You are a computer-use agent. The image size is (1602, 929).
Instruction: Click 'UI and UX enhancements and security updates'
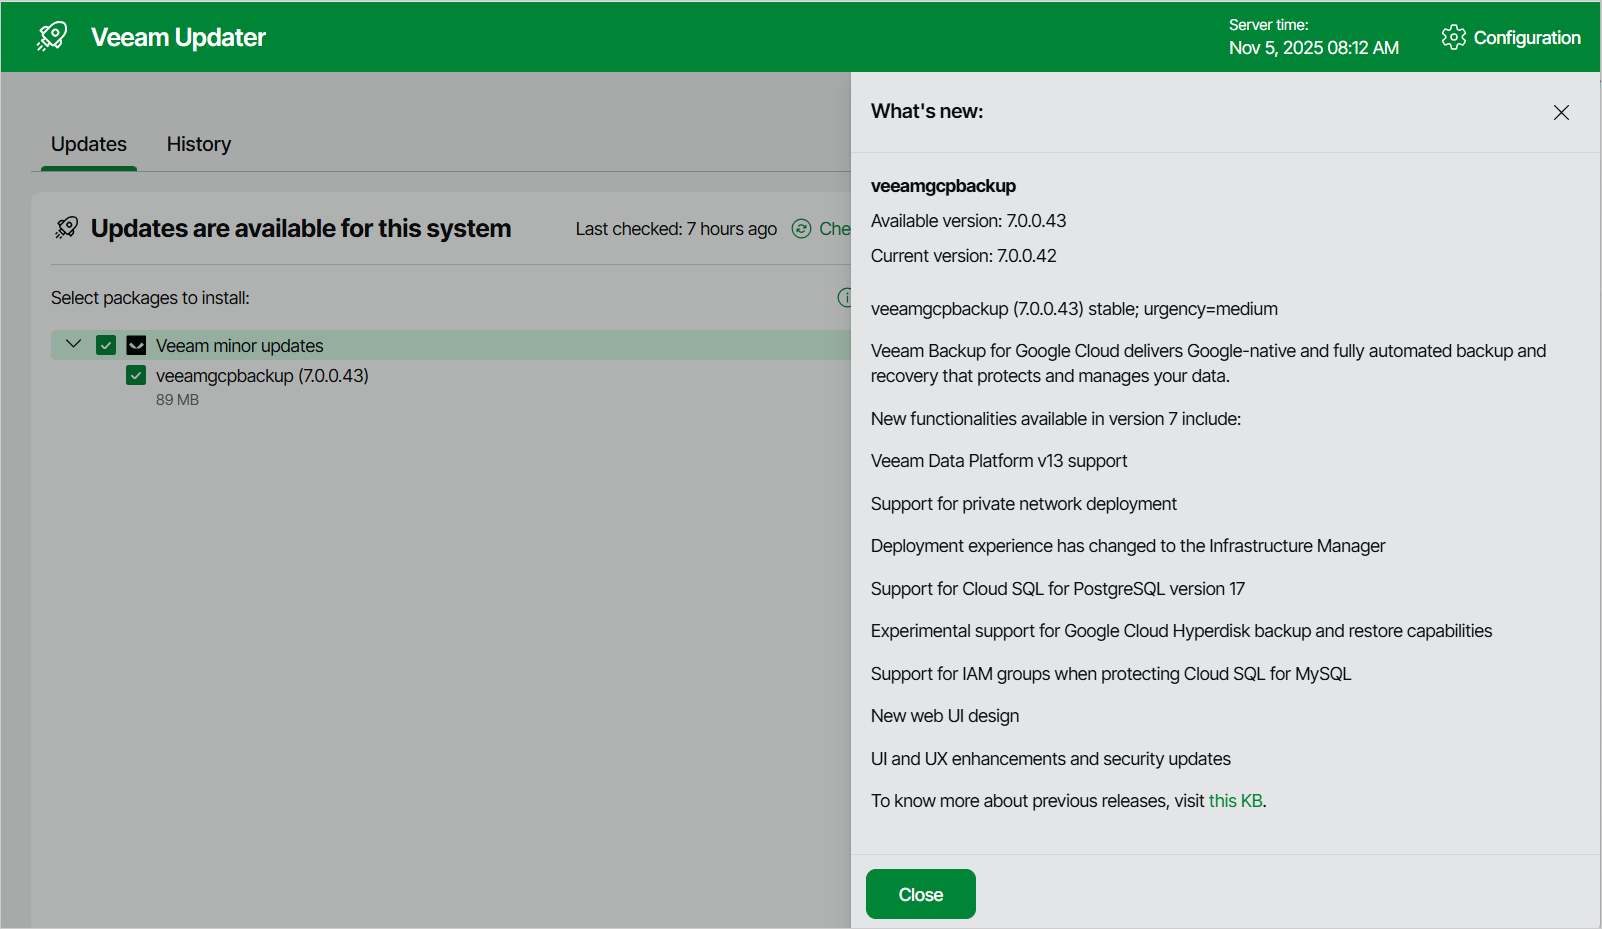[x=1051, y=759]
